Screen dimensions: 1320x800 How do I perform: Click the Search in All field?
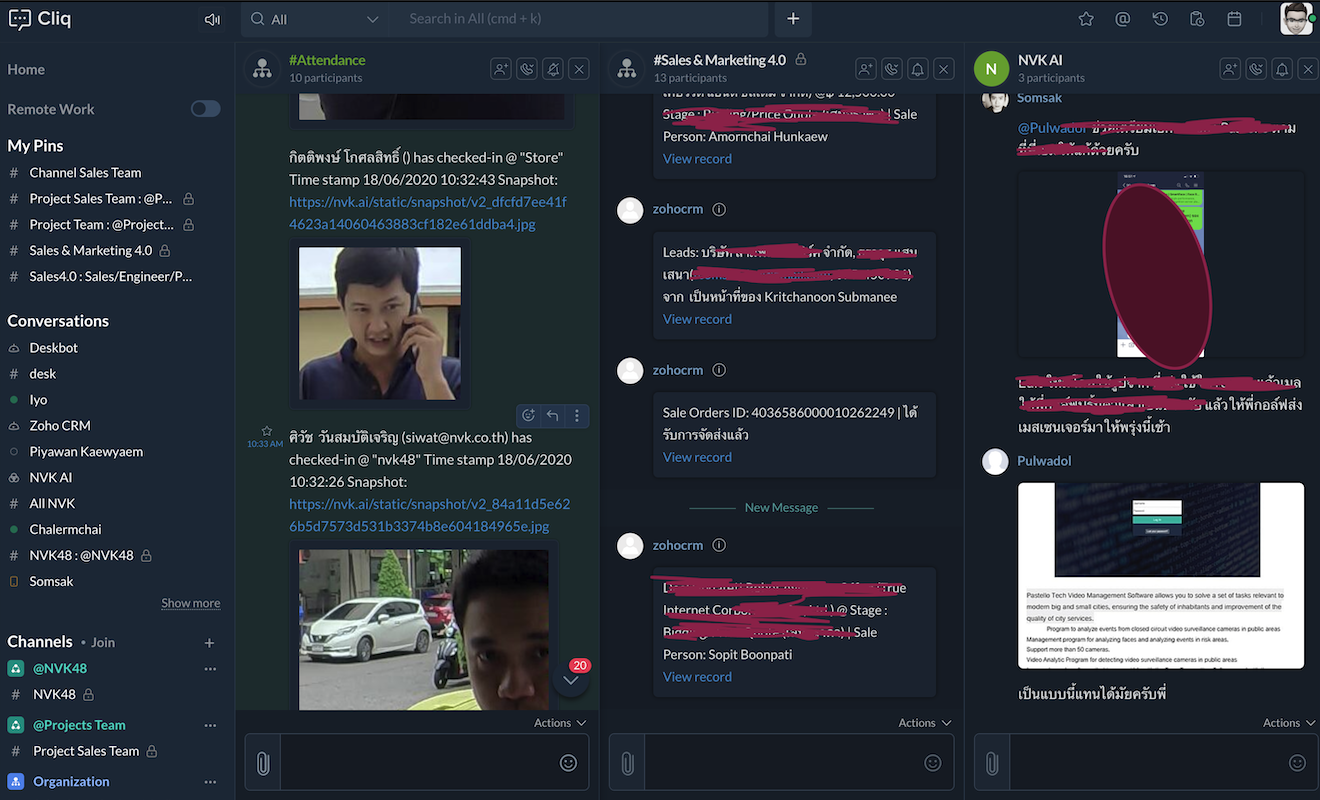tap(582, 19)
